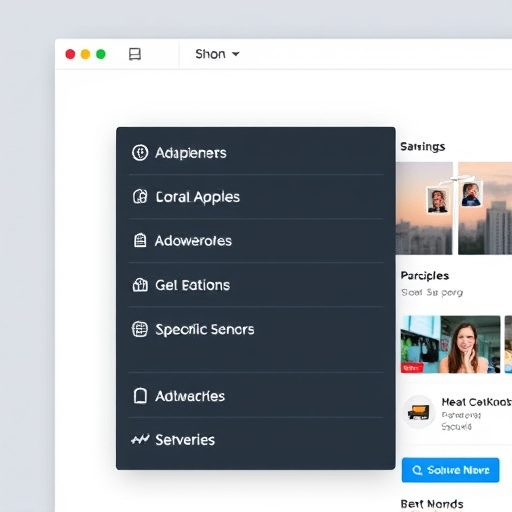Open the Shon dropdown
This screenshot has height=512, width=512.
217,54
